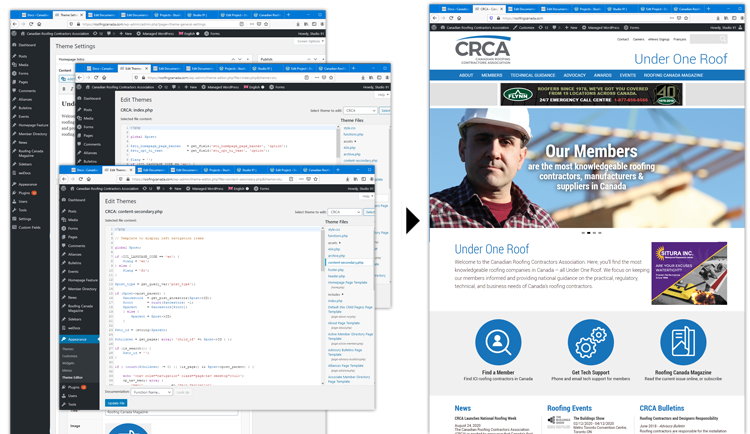Open theme select dropdown in index.php window
This screenshot has width=750, height=434.
coord(360,111)
